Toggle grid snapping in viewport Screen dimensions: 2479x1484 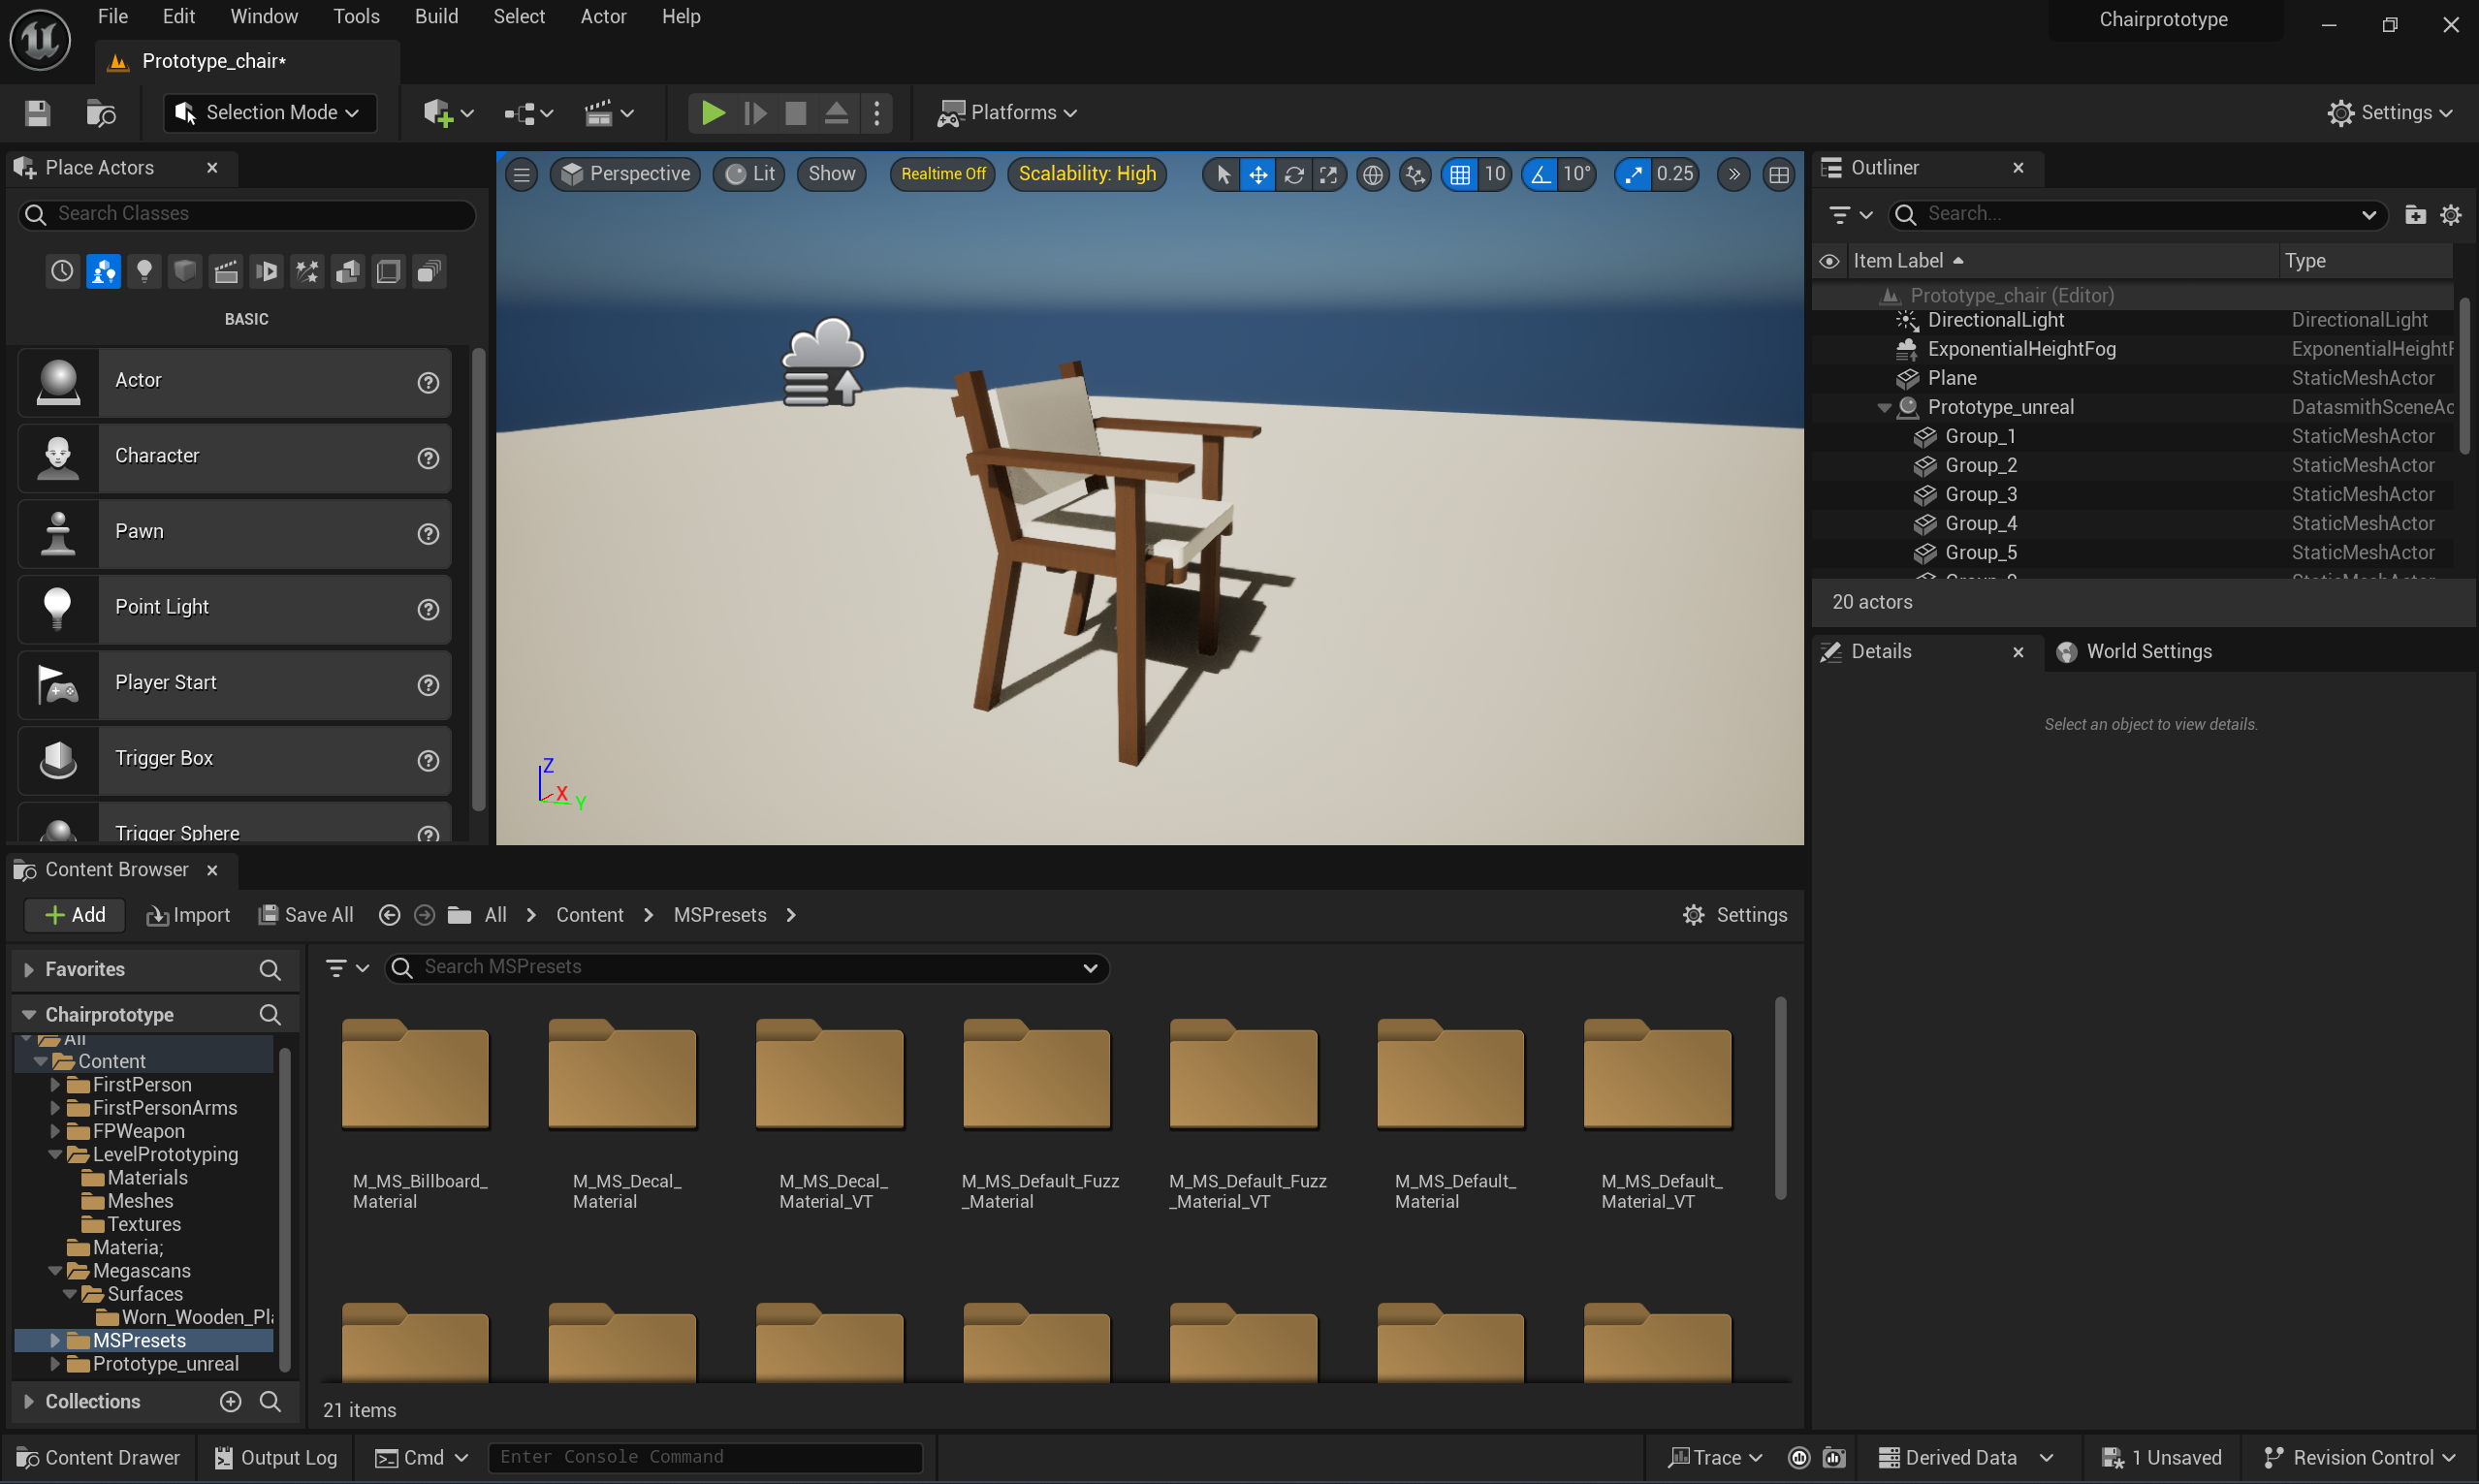1459,175
